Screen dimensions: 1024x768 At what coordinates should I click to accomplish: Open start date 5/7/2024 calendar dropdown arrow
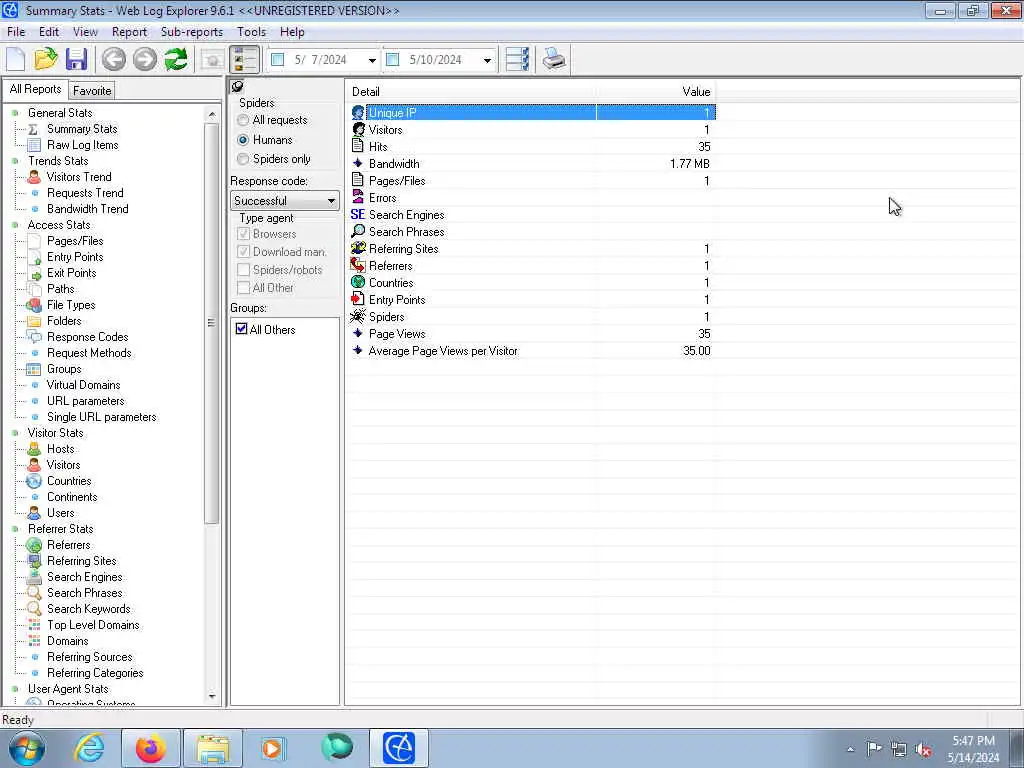372,60
